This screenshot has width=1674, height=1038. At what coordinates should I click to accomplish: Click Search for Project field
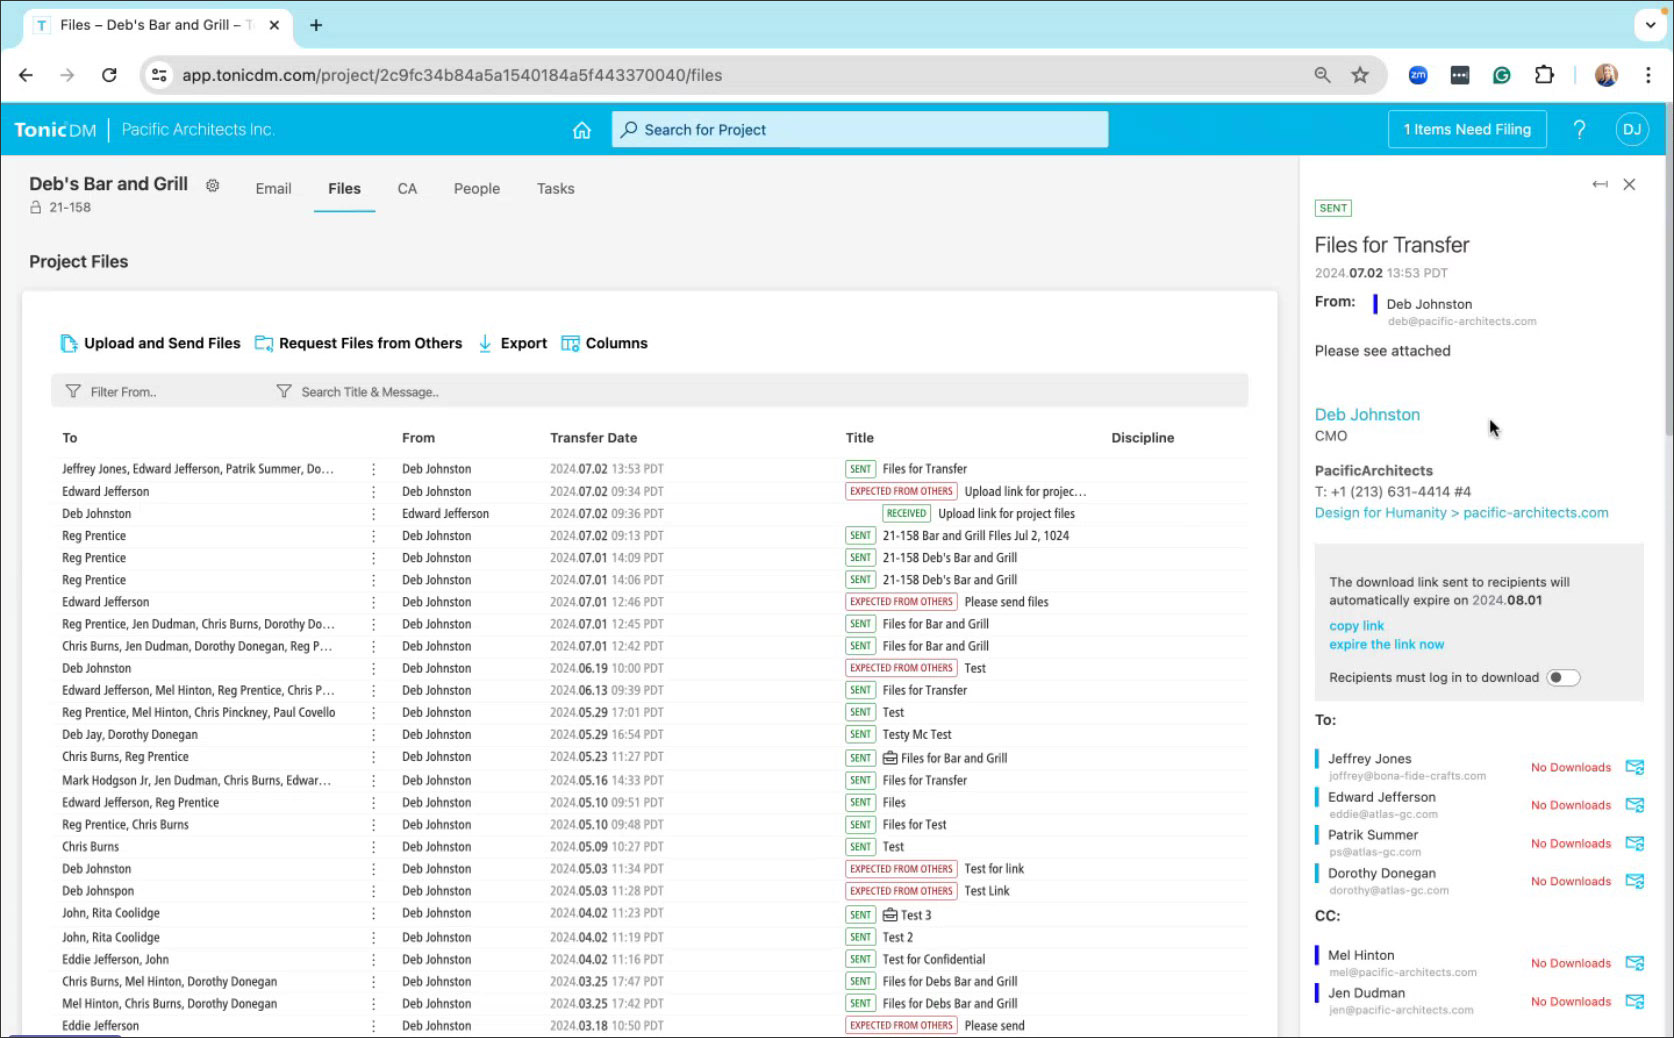coord(860,130)
